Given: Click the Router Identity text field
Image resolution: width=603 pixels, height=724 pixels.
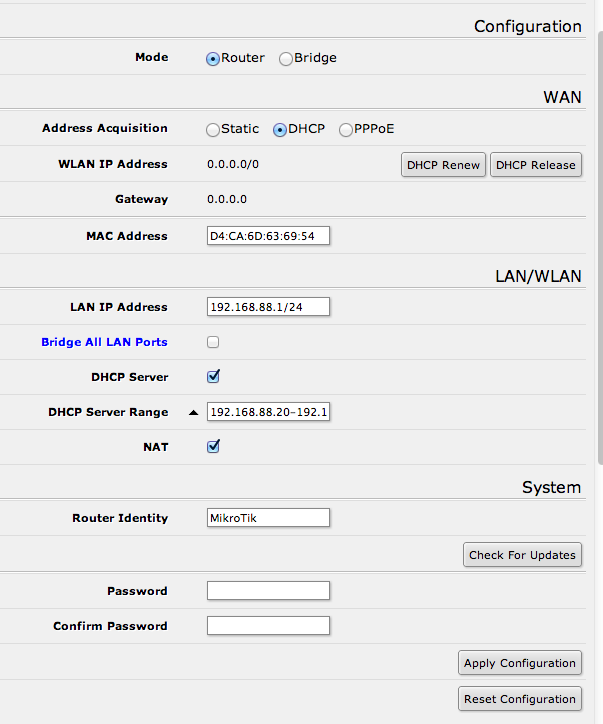Looking at the screenshot, I should [x=268, y=518].
